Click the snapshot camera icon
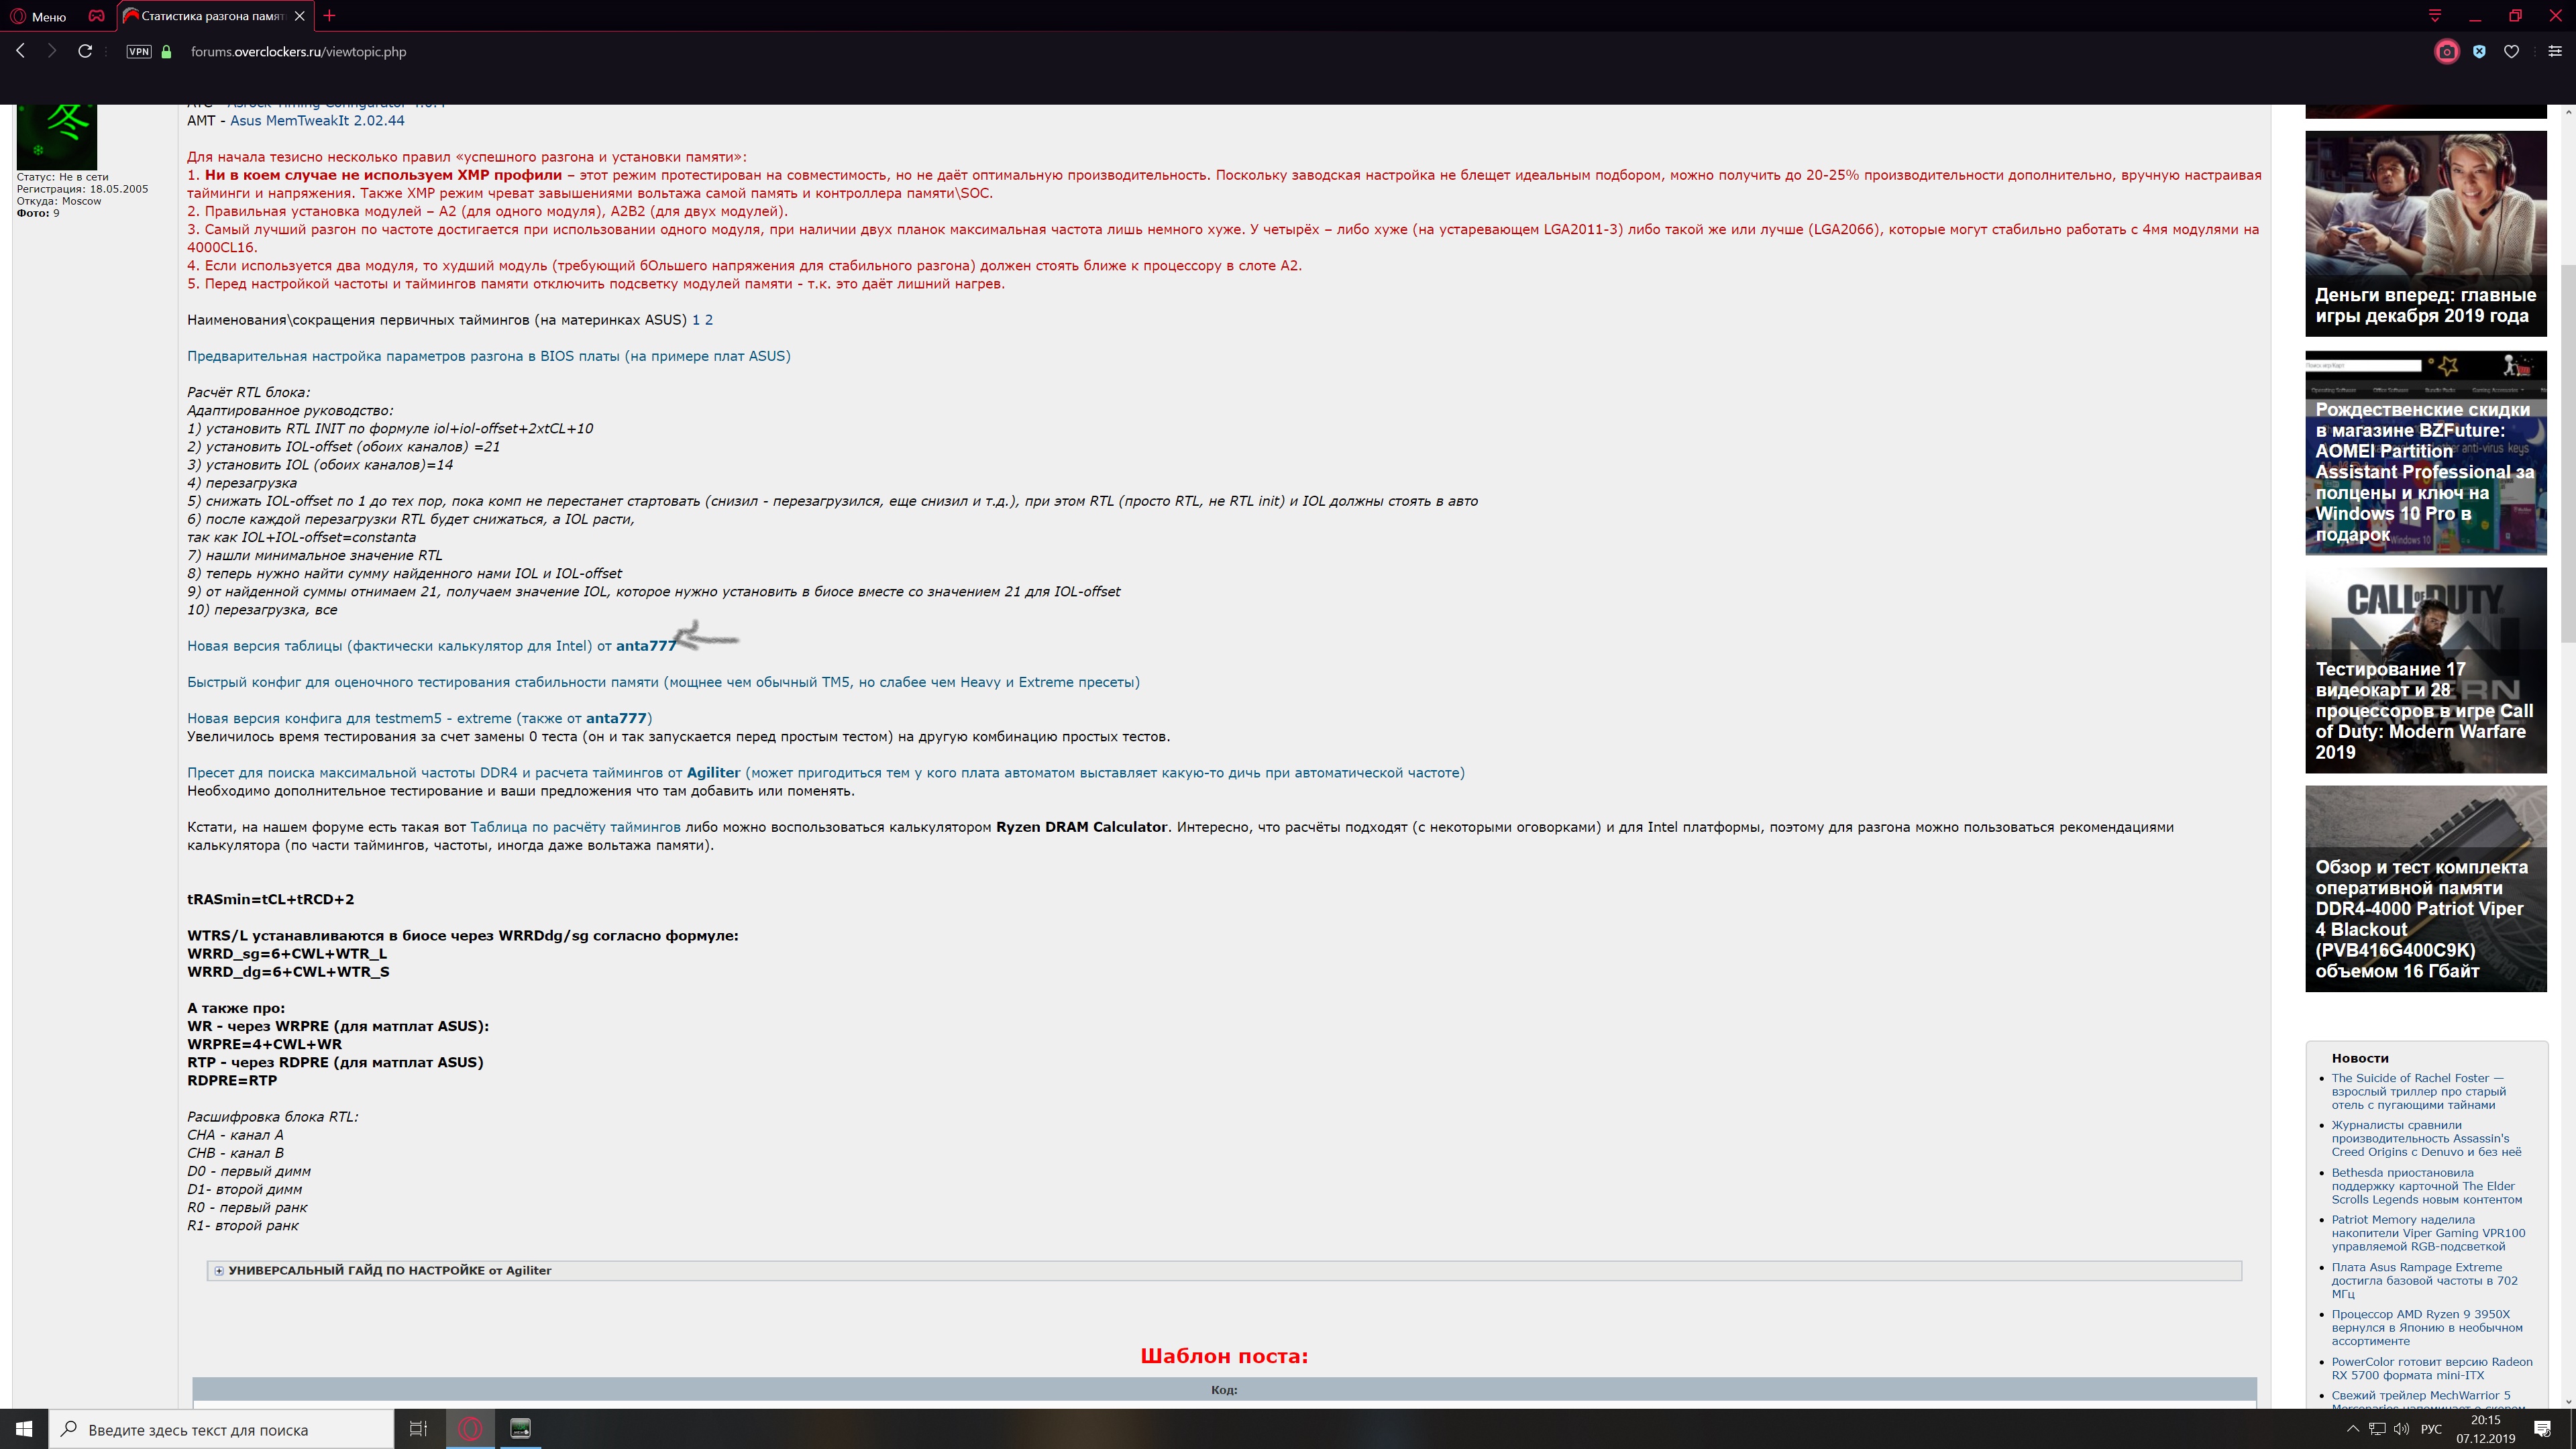 click(2446, 52)
